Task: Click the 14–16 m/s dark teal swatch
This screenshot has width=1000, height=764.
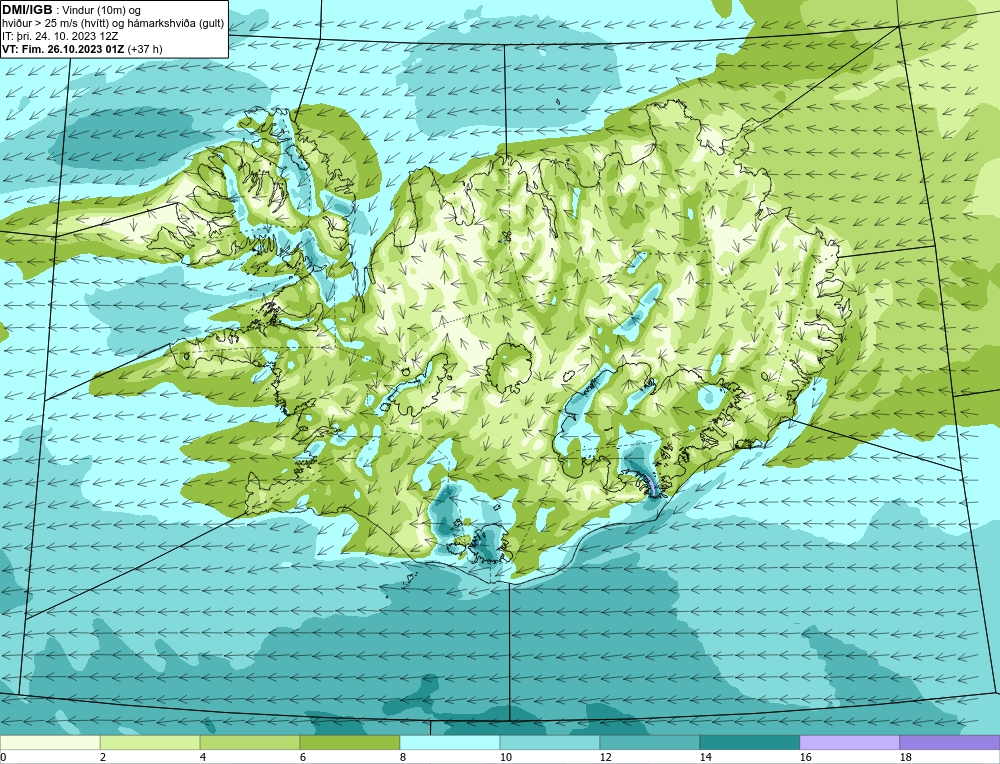Action: click(750, 742)
